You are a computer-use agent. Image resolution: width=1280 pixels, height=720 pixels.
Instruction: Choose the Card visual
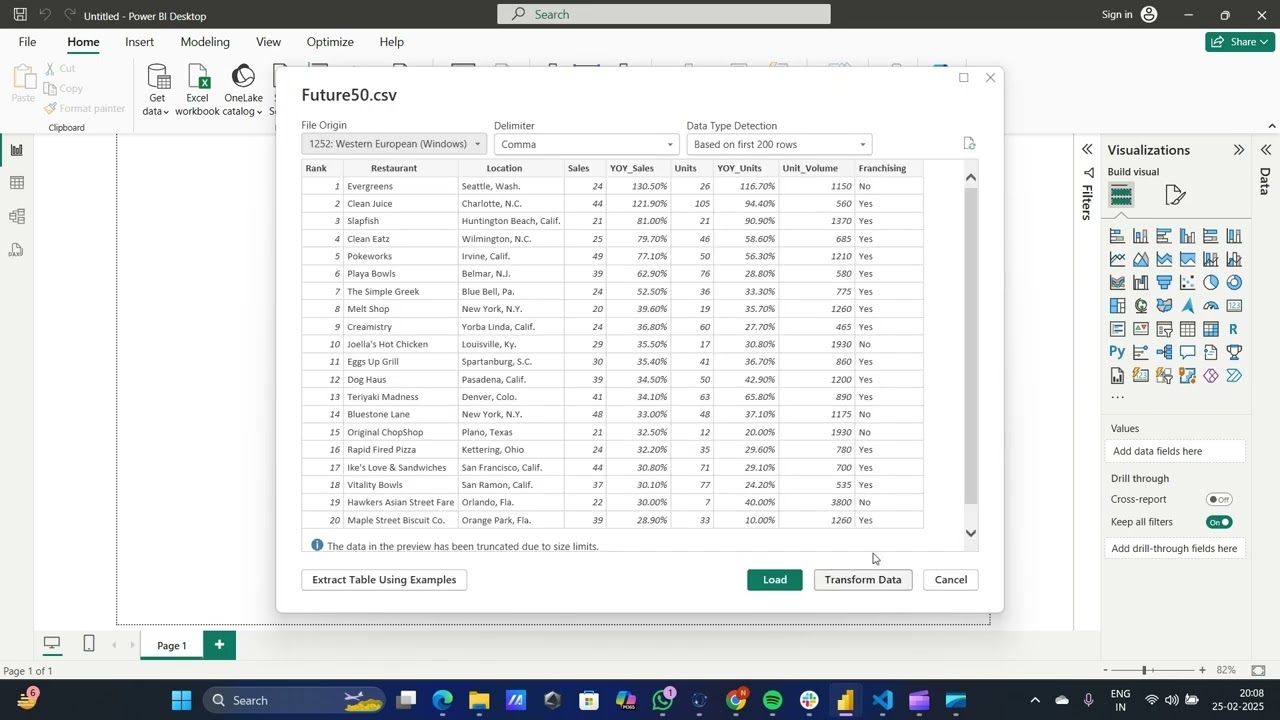[1234, 306]
